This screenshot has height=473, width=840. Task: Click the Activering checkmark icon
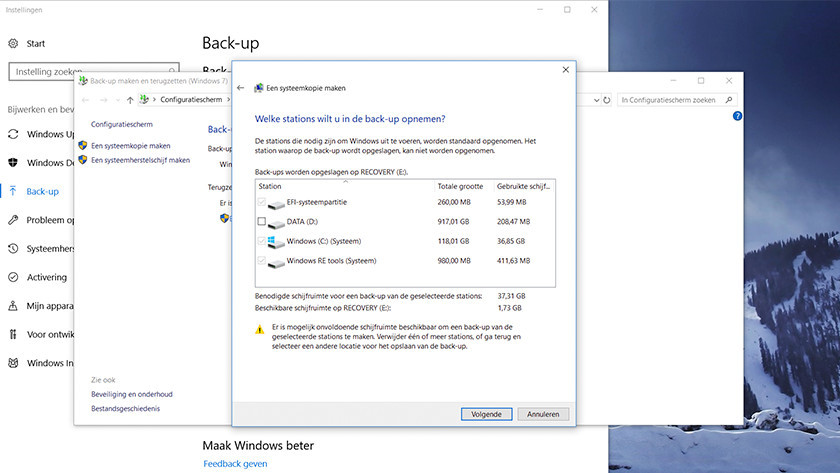point(13,277)
